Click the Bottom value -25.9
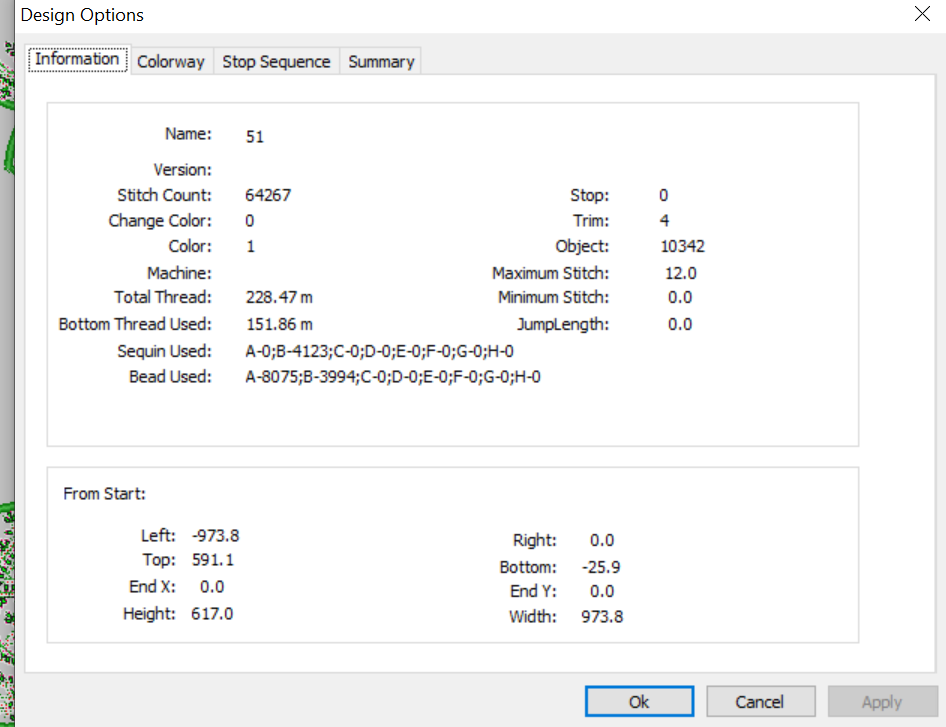 601,567
